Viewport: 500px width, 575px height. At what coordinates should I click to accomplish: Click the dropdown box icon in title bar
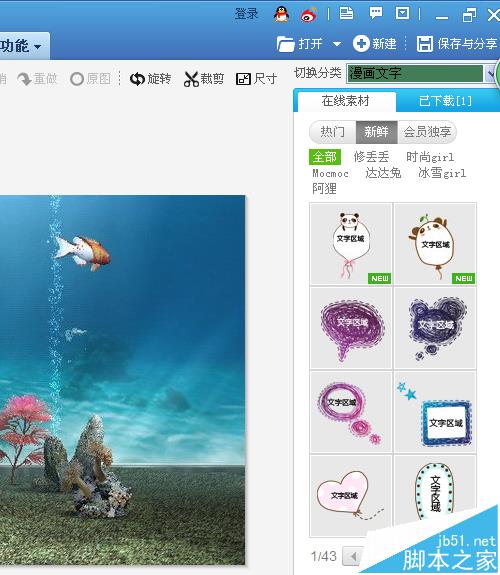[403, 14]
